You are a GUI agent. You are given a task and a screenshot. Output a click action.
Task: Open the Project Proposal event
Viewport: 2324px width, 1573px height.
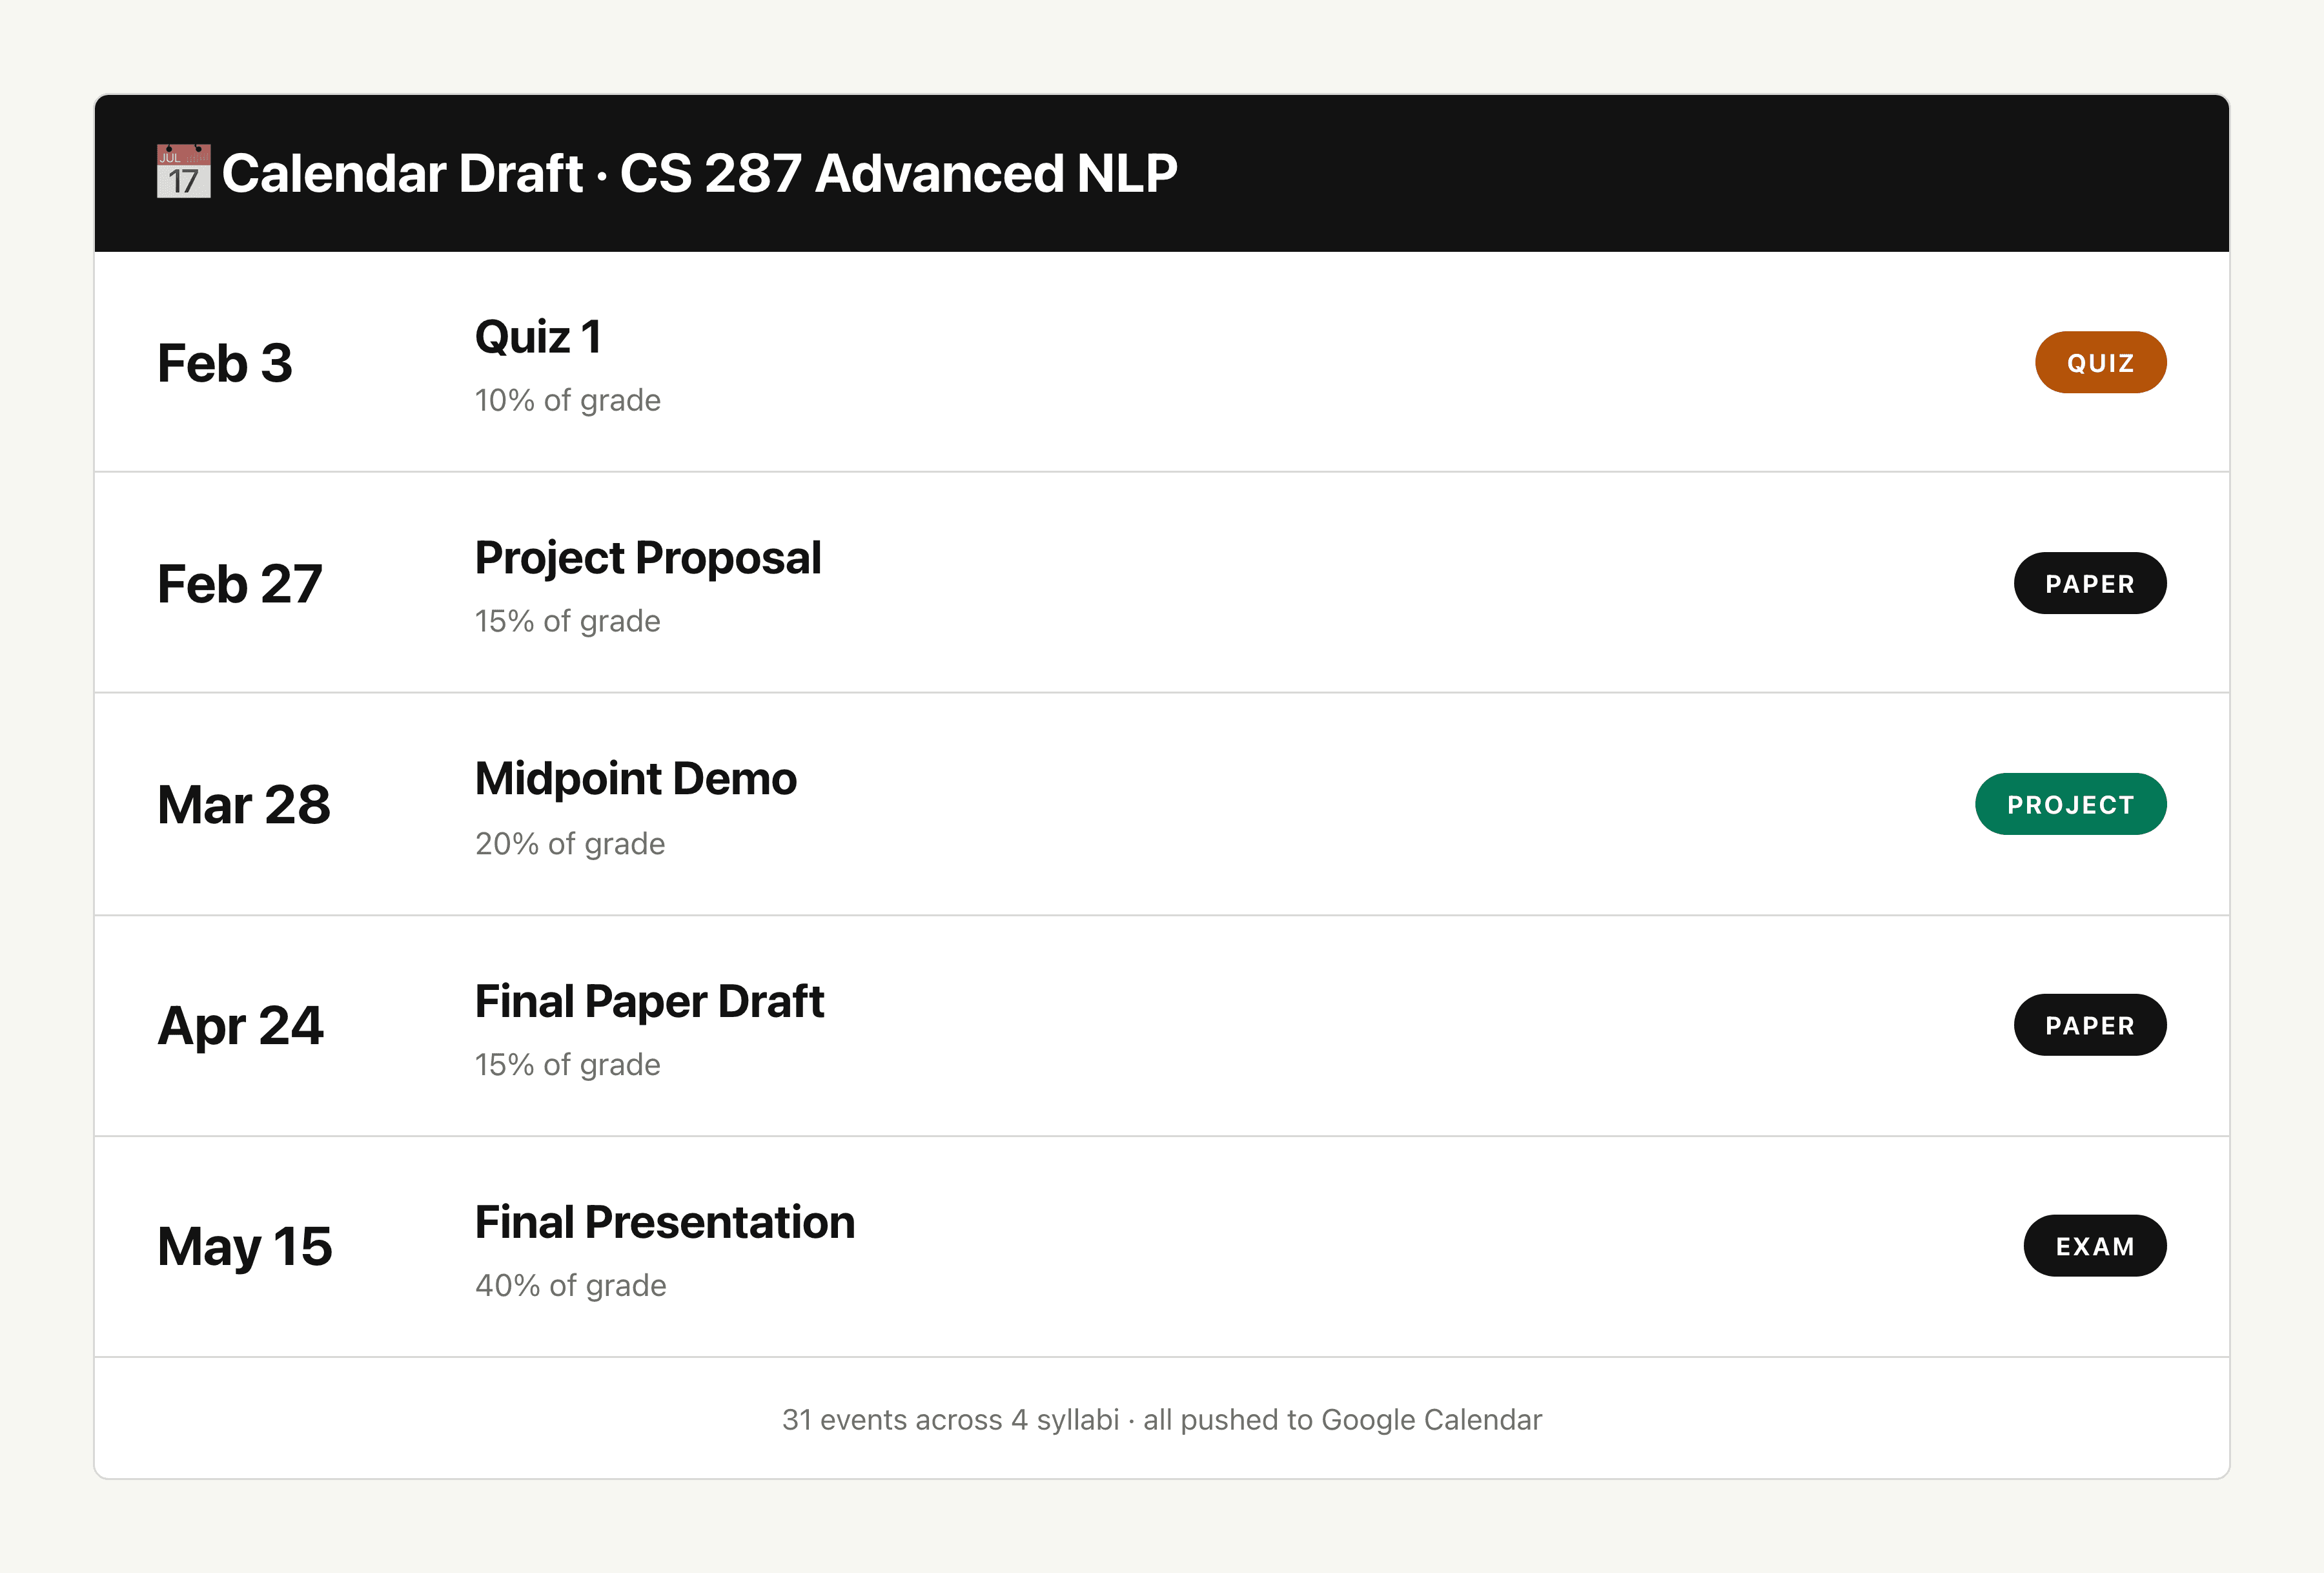648,559
